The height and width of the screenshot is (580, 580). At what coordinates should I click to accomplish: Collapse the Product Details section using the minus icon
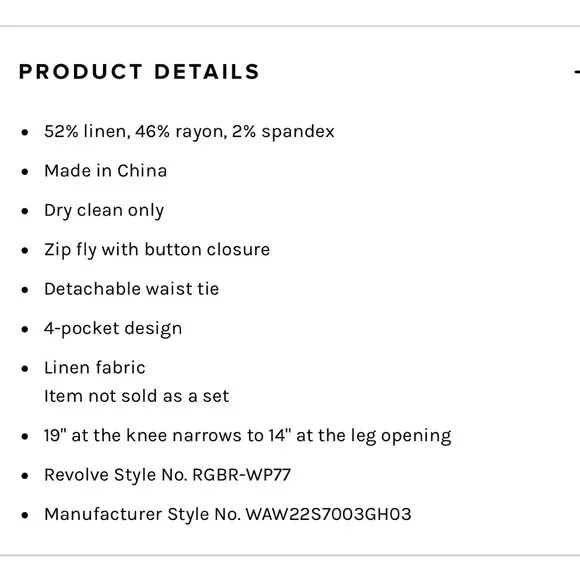pyautogui.click(x=577, y=71)
